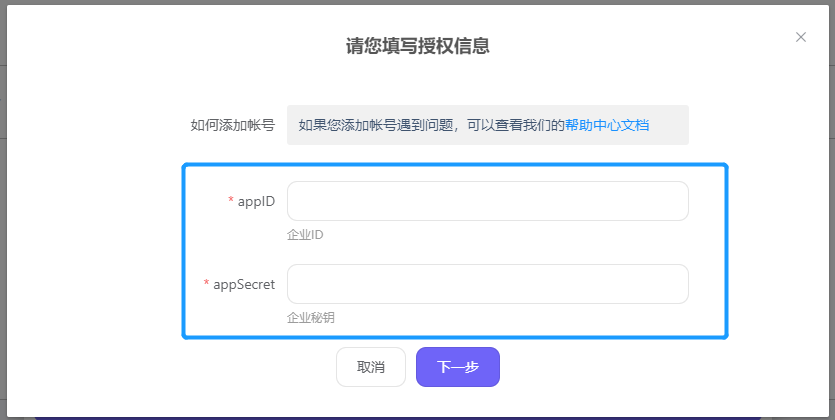
Task: Focus the appID input field
Action: (x=488, y=201)
